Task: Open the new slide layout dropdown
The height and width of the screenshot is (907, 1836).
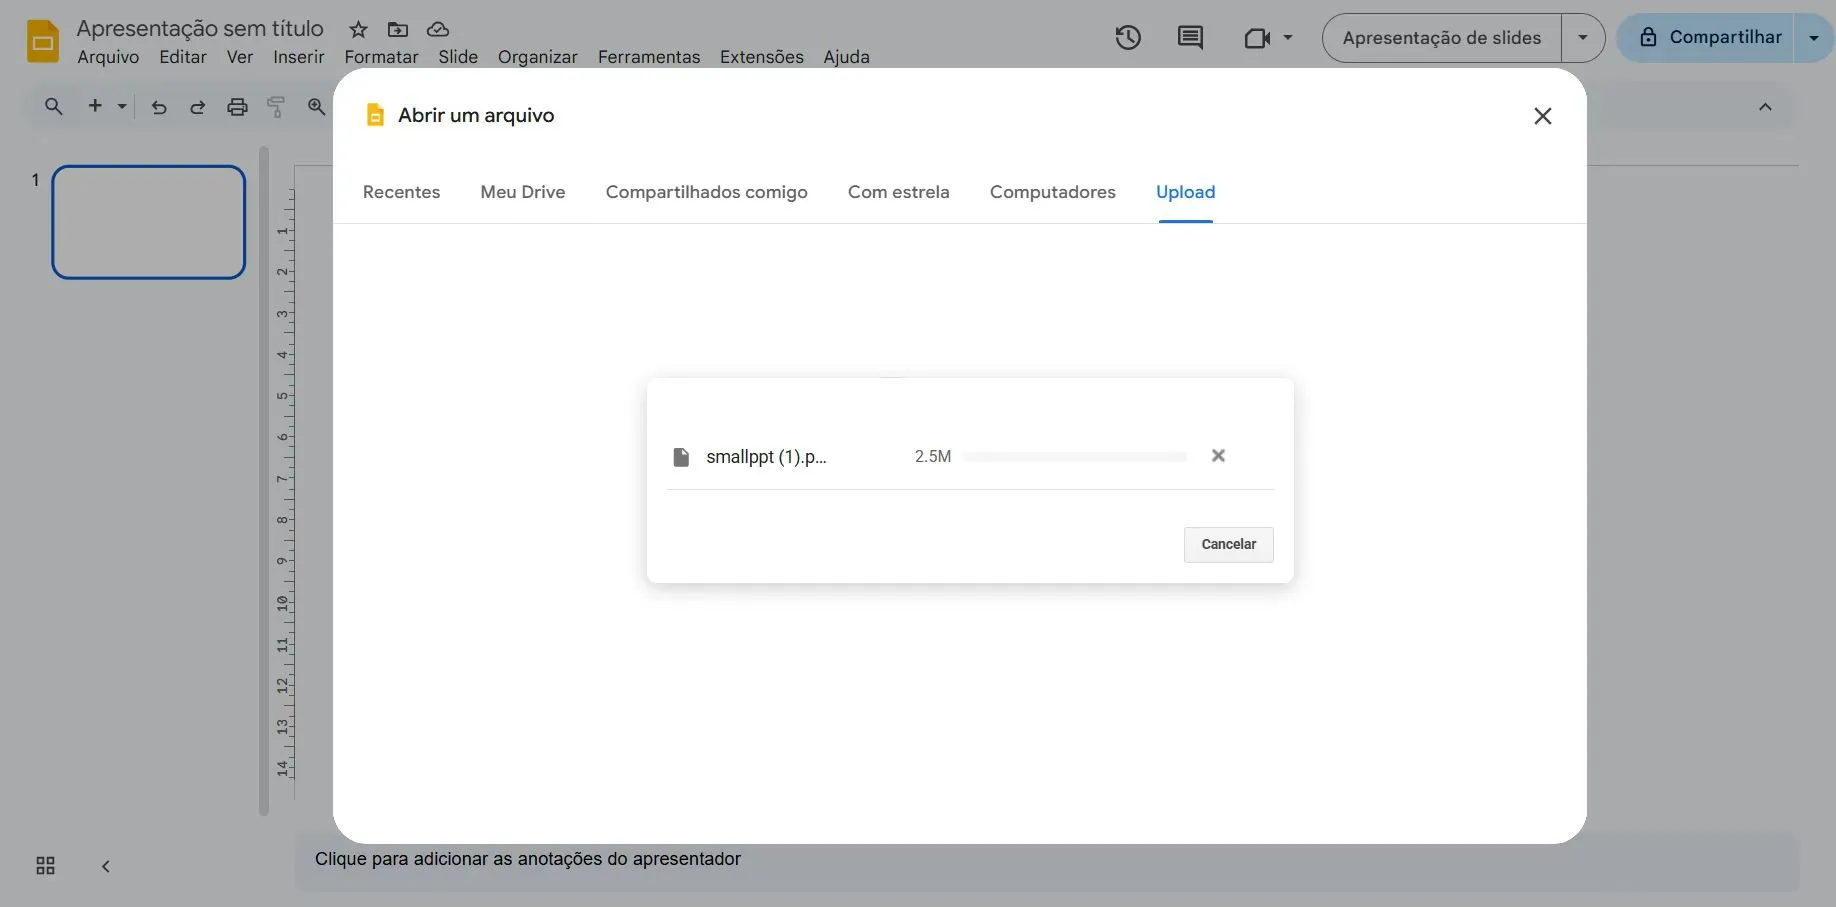Action: (x=122, y=106)
